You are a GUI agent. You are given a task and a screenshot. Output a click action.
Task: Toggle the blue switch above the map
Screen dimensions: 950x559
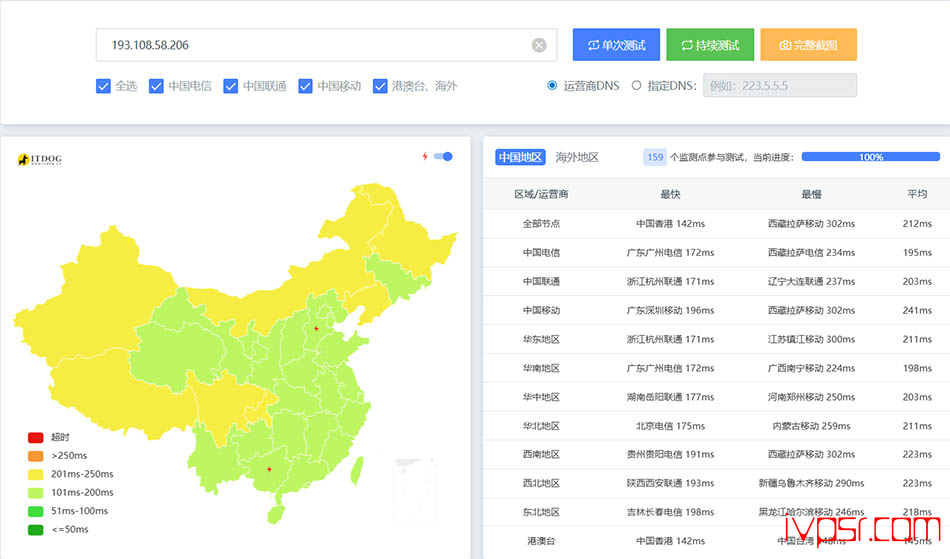tap(443, 156)
